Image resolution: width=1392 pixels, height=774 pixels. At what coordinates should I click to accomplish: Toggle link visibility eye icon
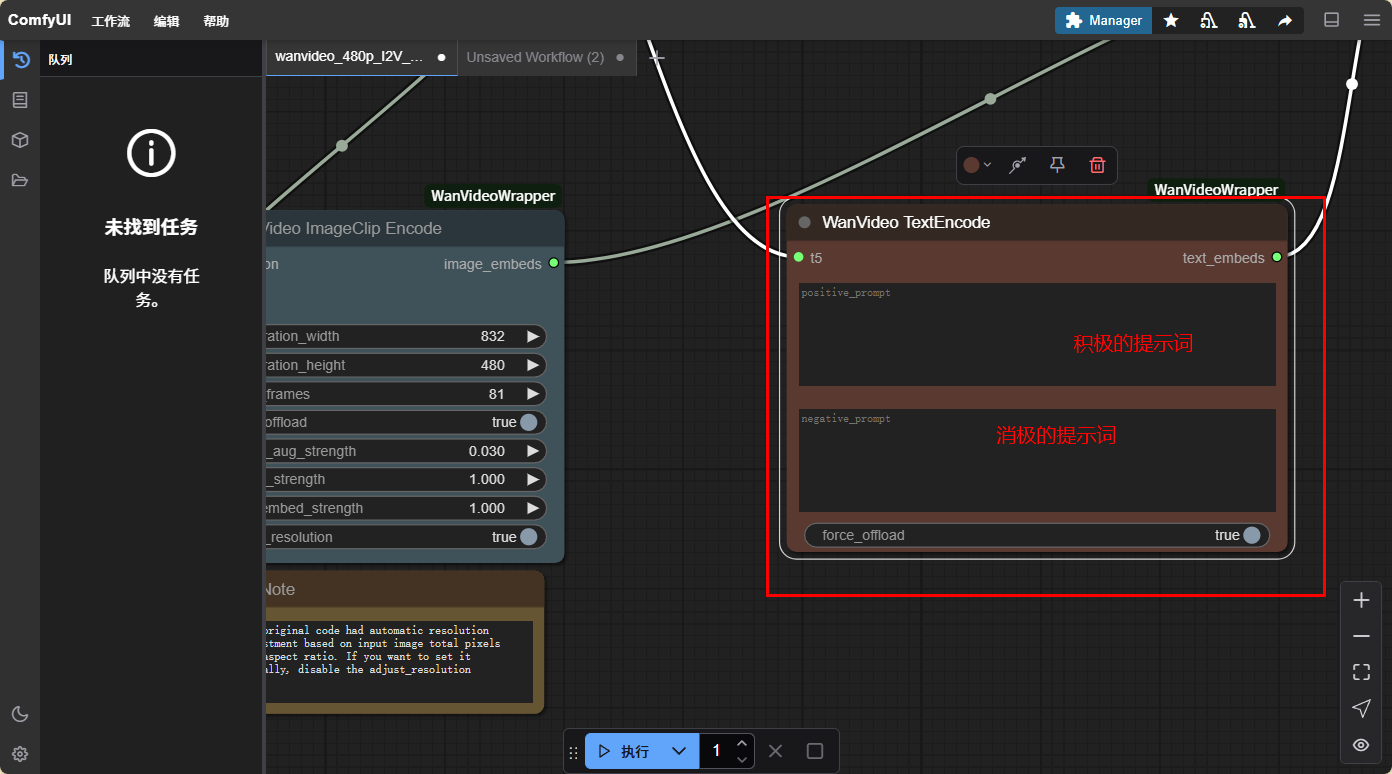pos(1361,744)
